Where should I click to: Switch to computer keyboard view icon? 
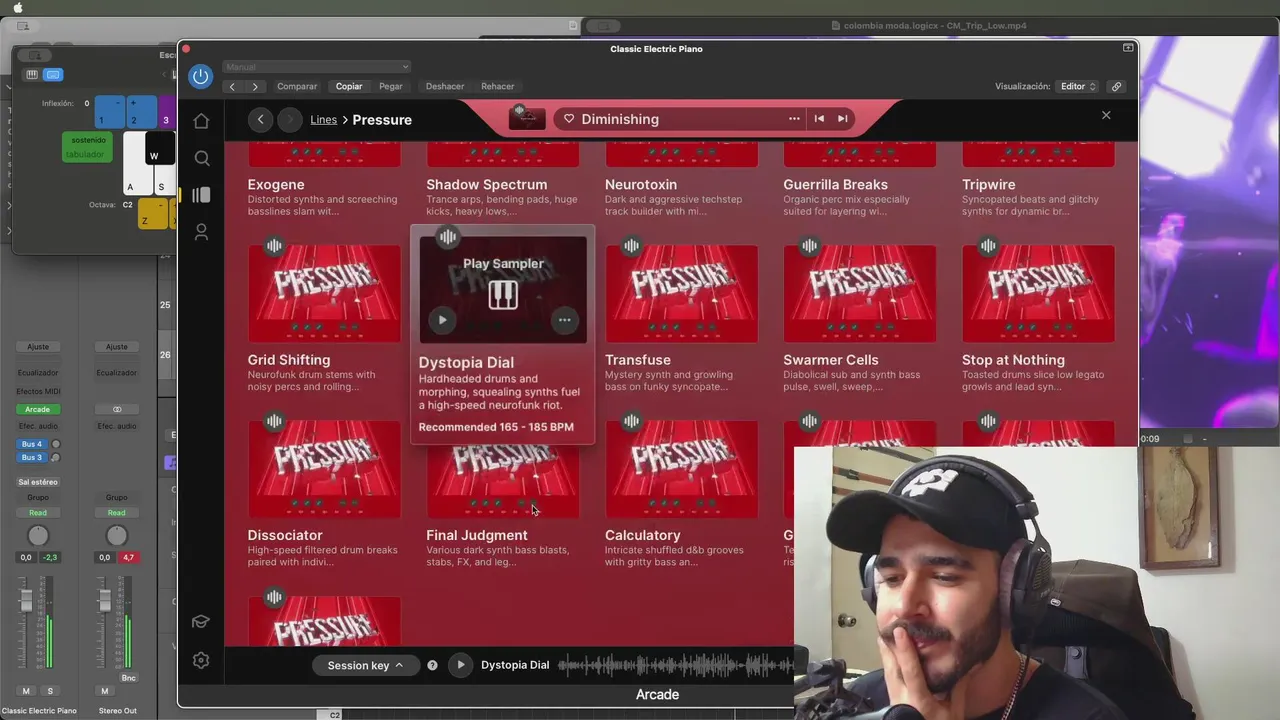point(53,75)
